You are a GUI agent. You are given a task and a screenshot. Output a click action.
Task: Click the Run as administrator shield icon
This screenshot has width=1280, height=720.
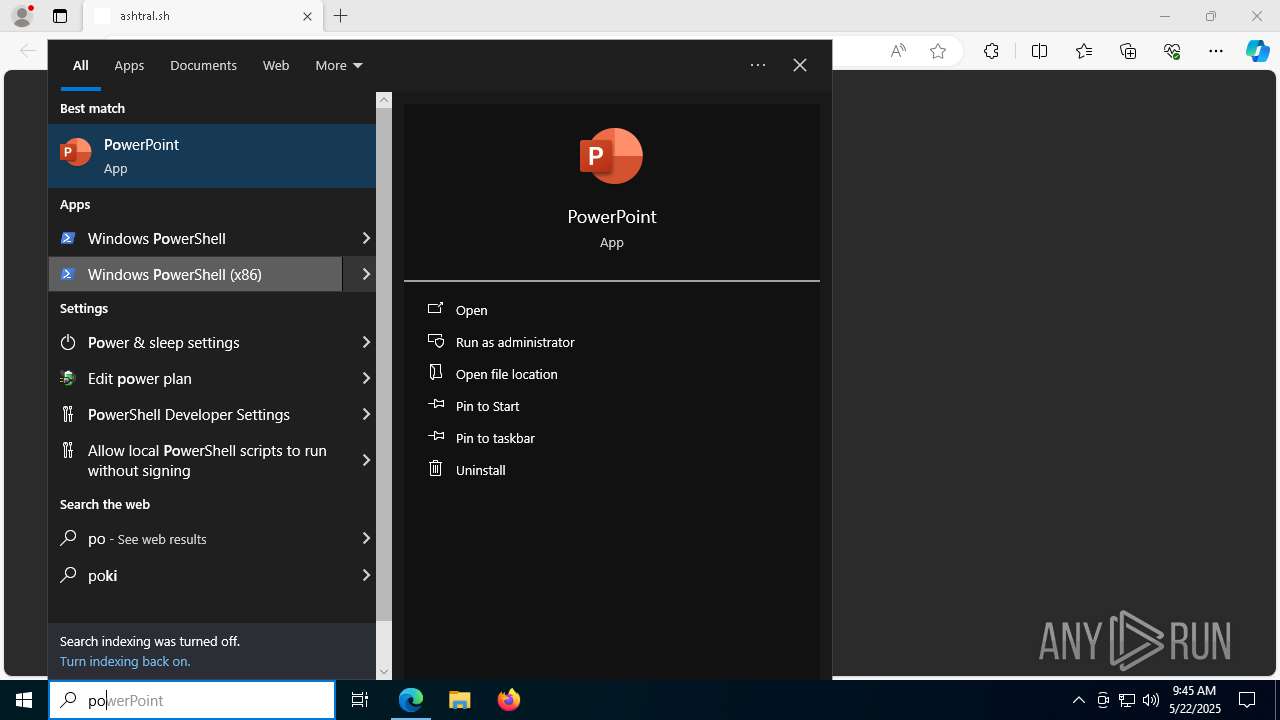tap(436, 341)
